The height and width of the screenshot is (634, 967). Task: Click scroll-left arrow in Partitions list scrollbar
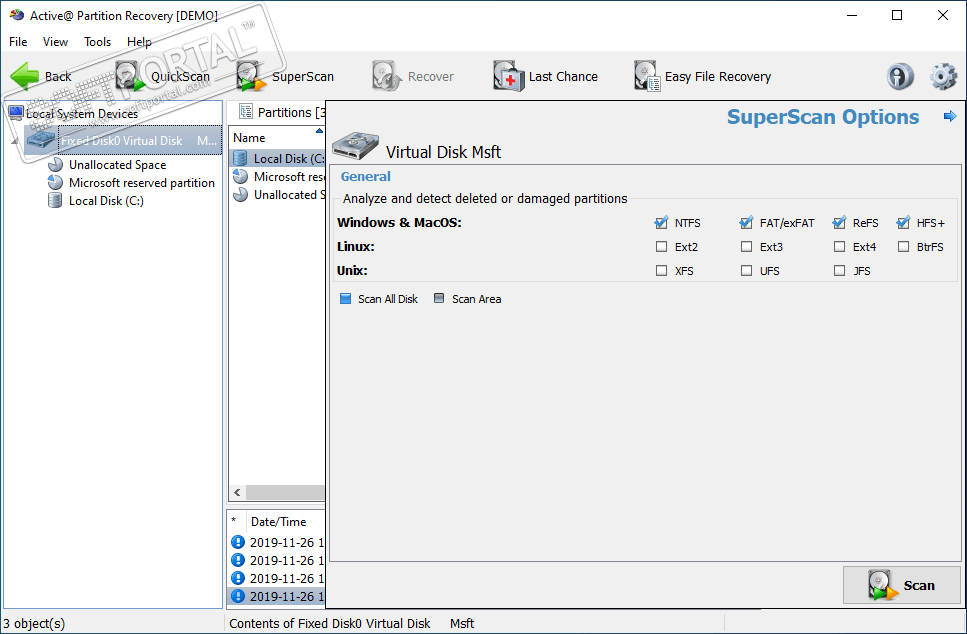[237, 492]
